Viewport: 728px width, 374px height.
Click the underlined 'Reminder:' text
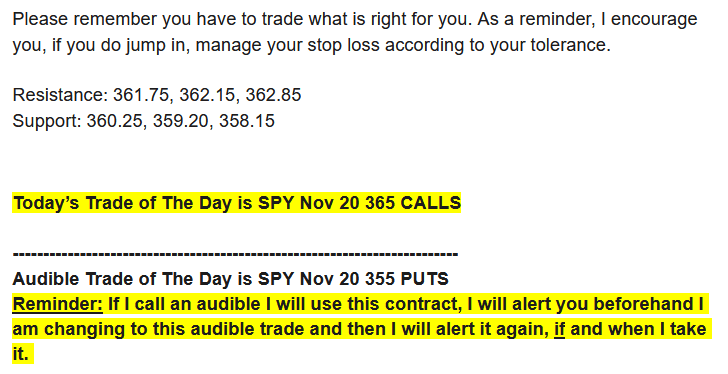58,304
